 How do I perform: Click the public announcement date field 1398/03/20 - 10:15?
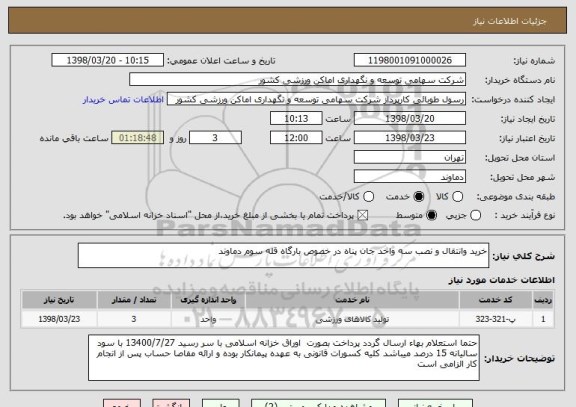pos(108,60)
